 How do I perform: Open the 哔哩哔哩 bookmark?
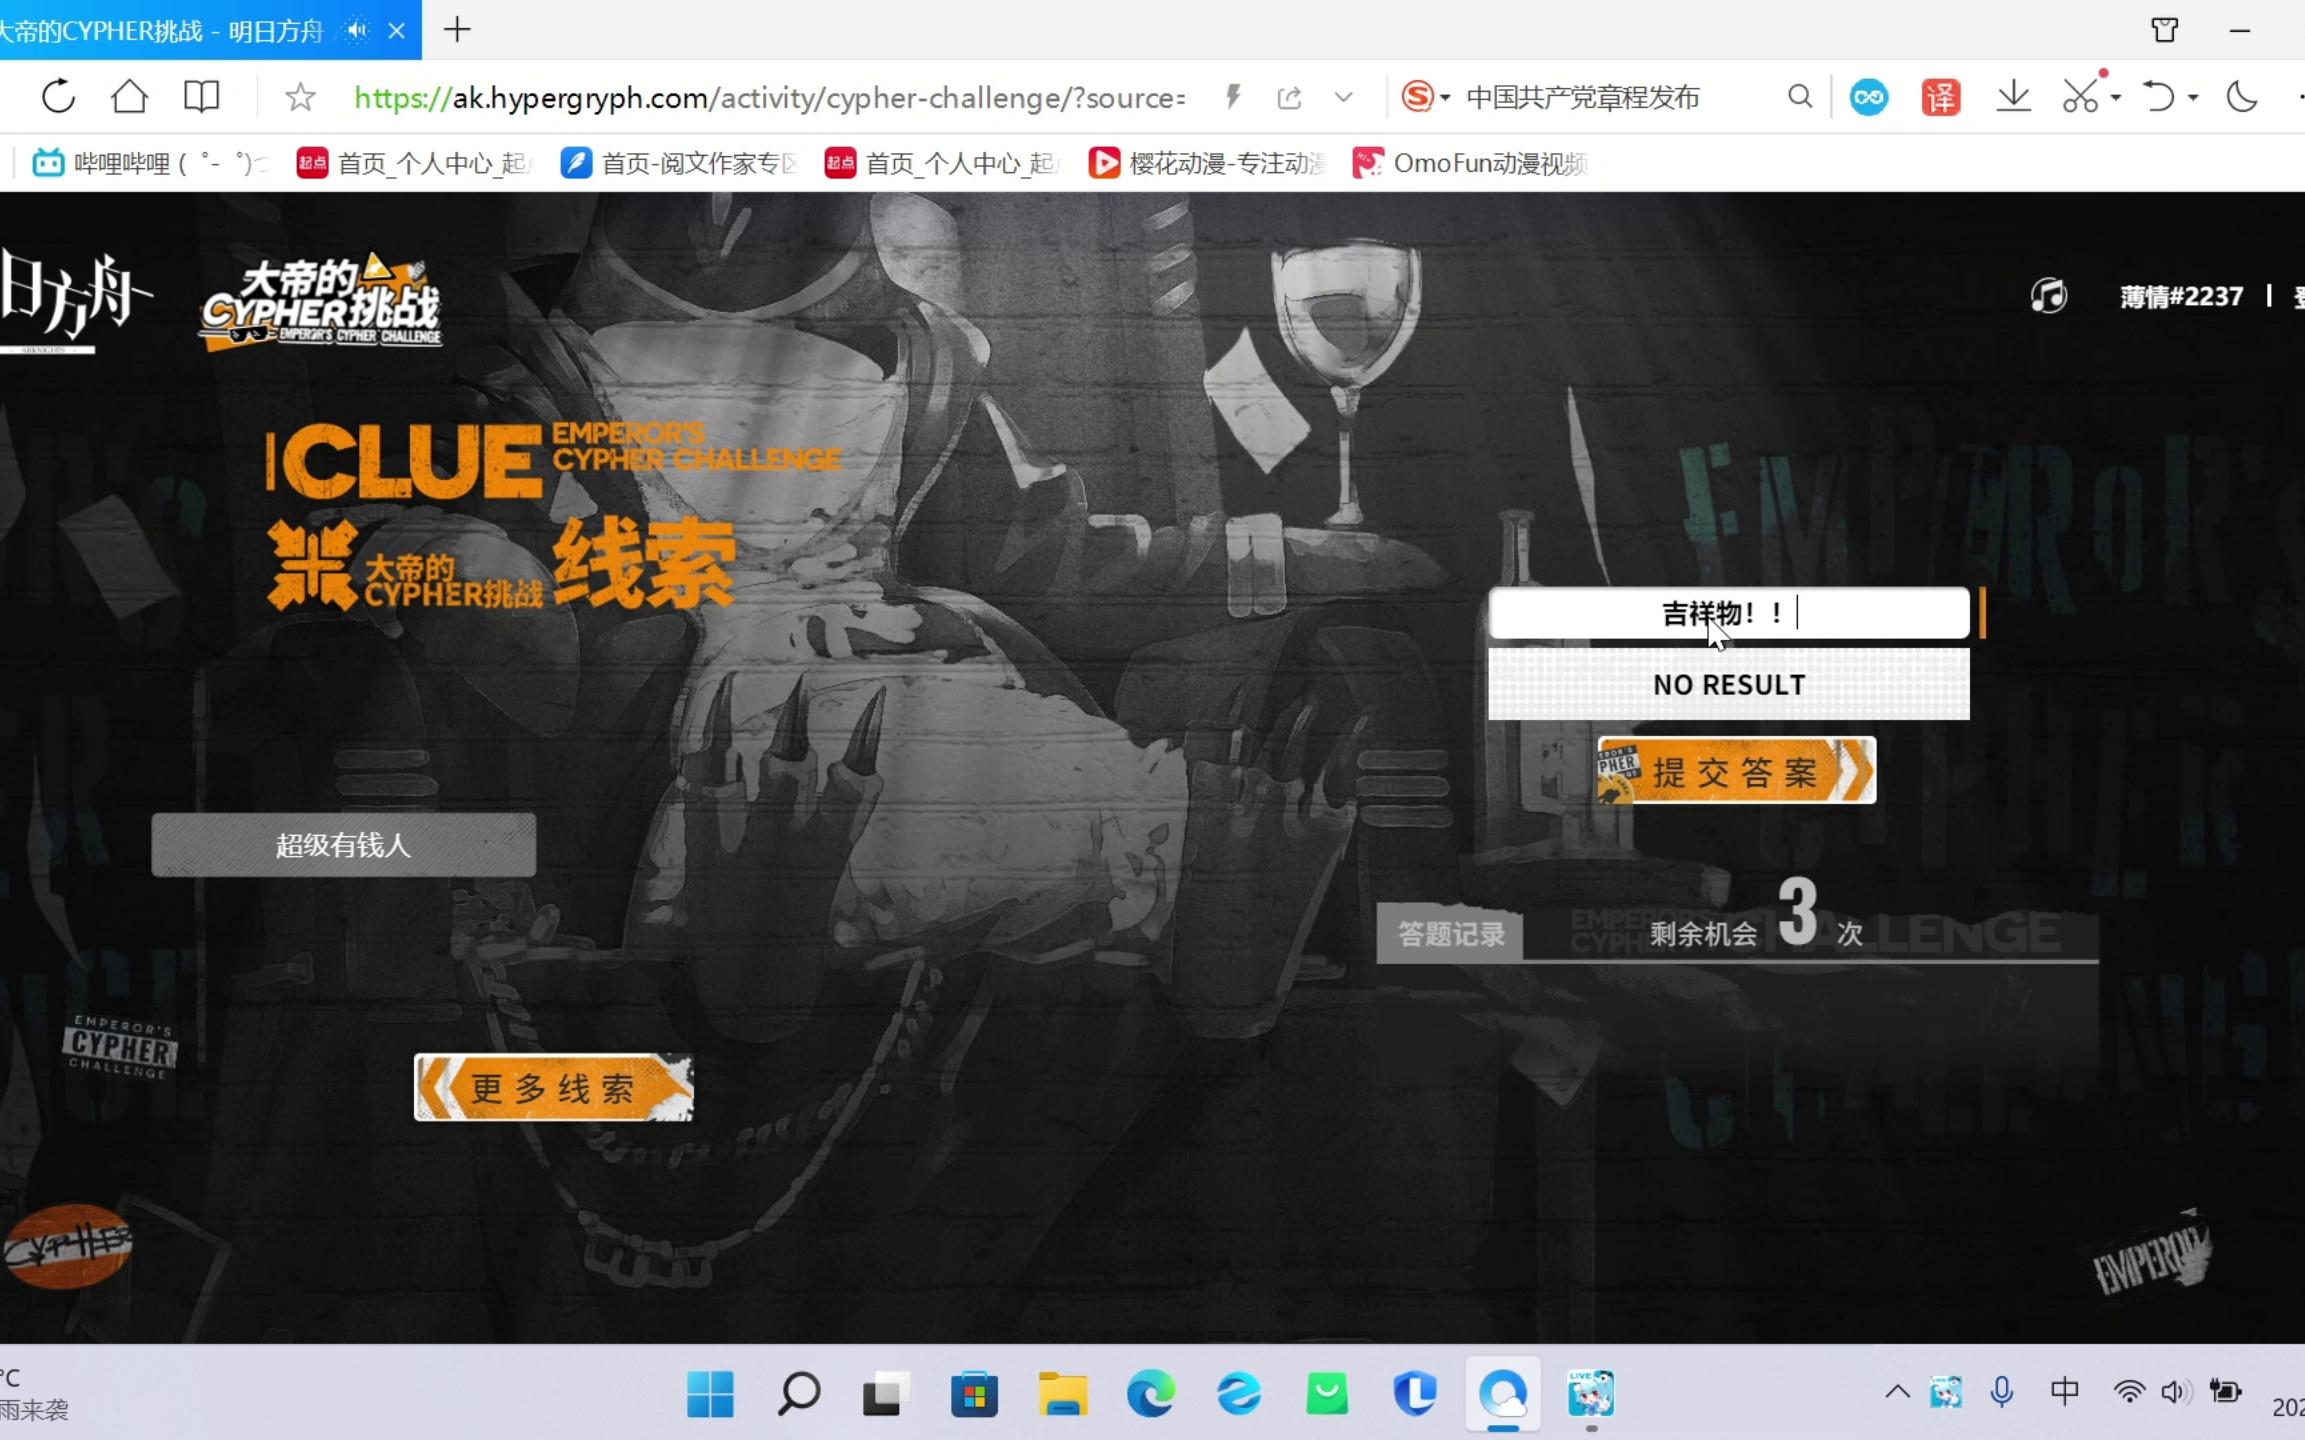(x=148, y=163)
